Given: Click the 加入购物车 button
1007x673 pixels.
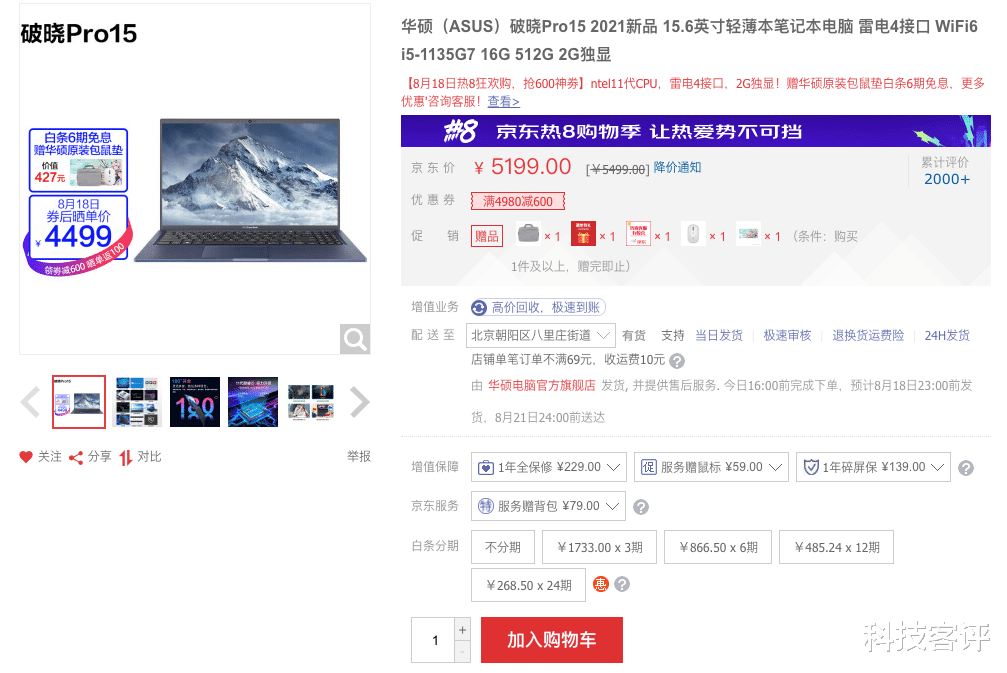Looking at the screenshot, I should [552, 640].
